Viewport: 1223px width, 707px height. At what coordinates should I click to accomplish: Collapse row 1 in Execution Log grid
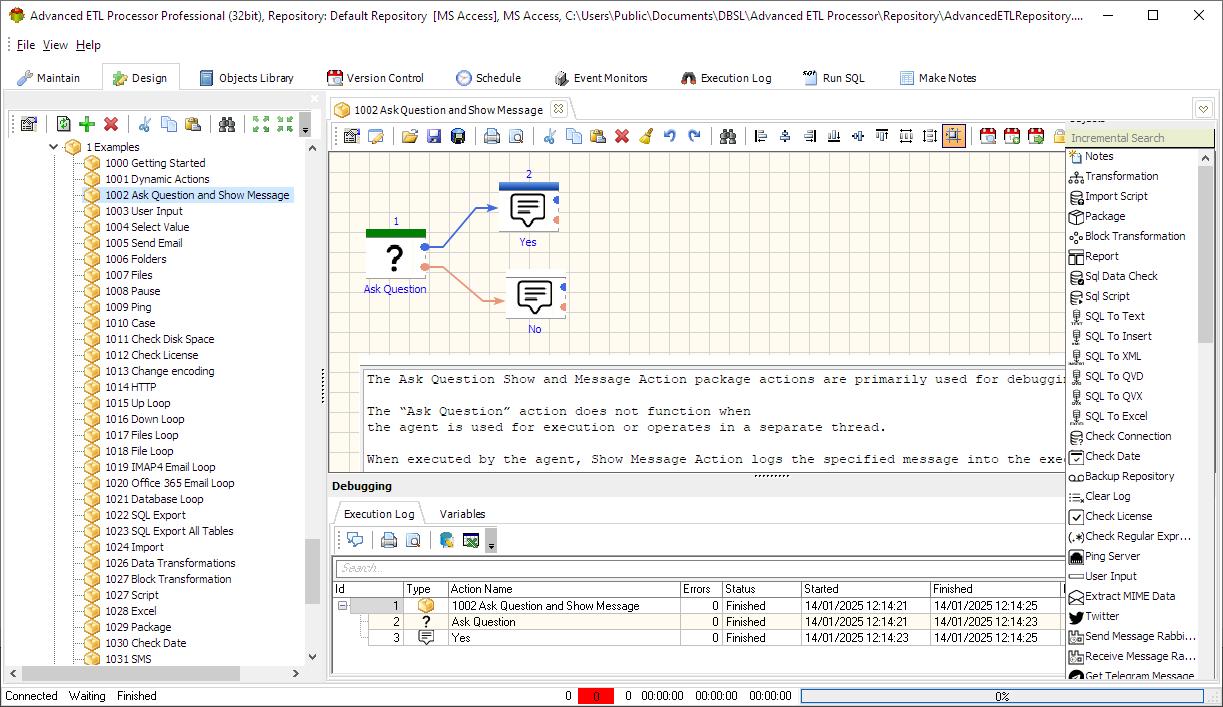[x=343, y=606]
